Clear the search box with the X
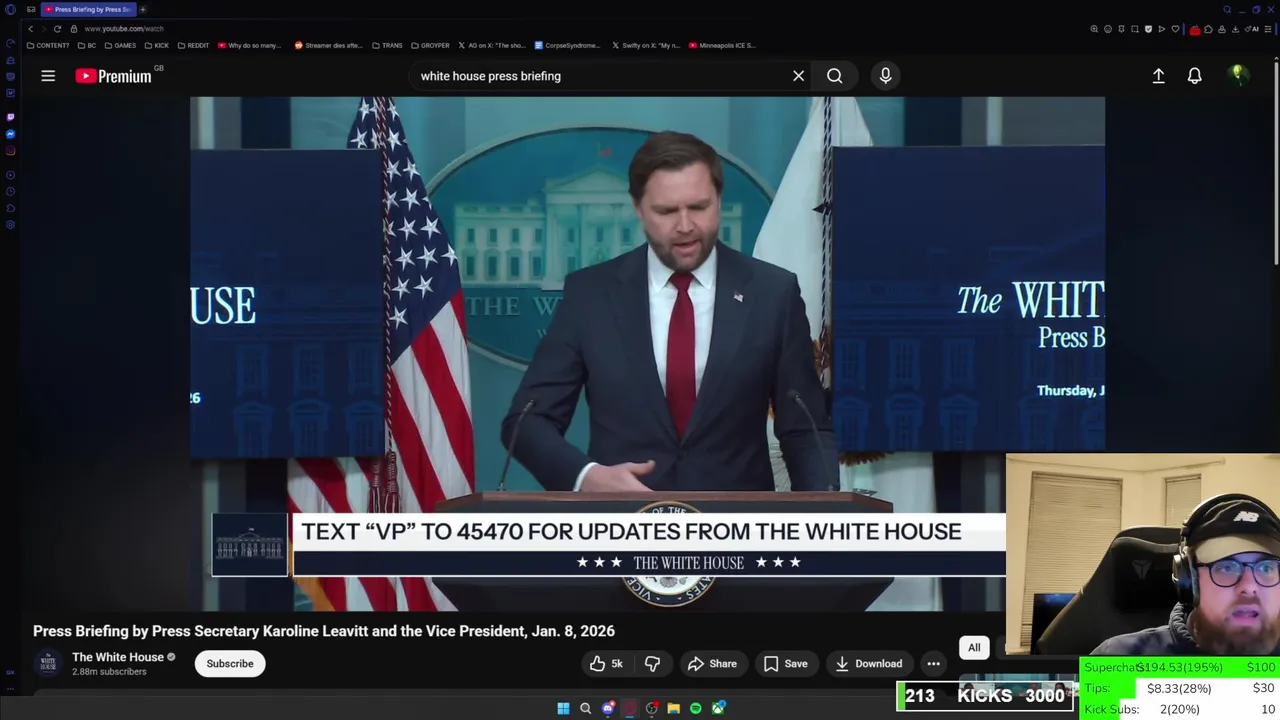The height and width of the screenshot is (720, 1280). (798, 76)
